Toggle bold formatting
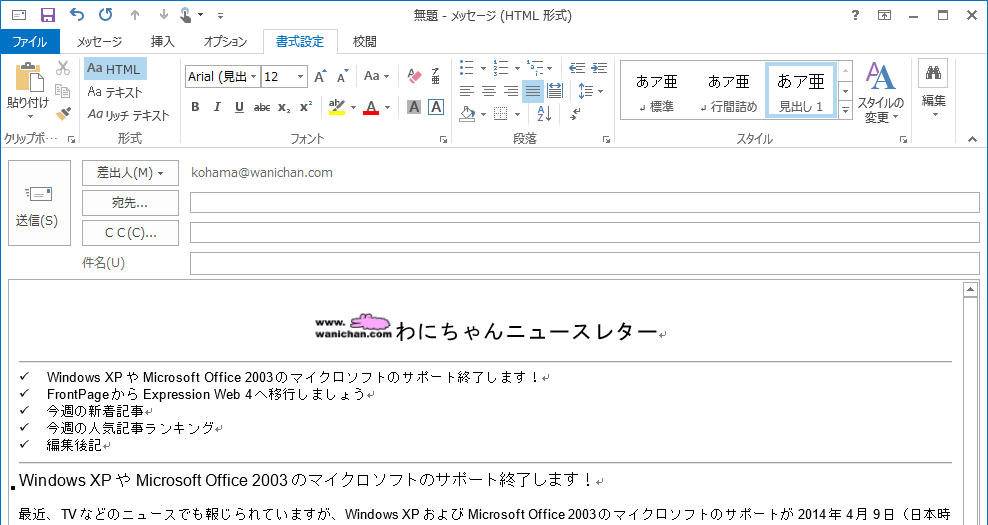Screen dimensions: 988x525 pyautogui.click(x=195, y=107)
